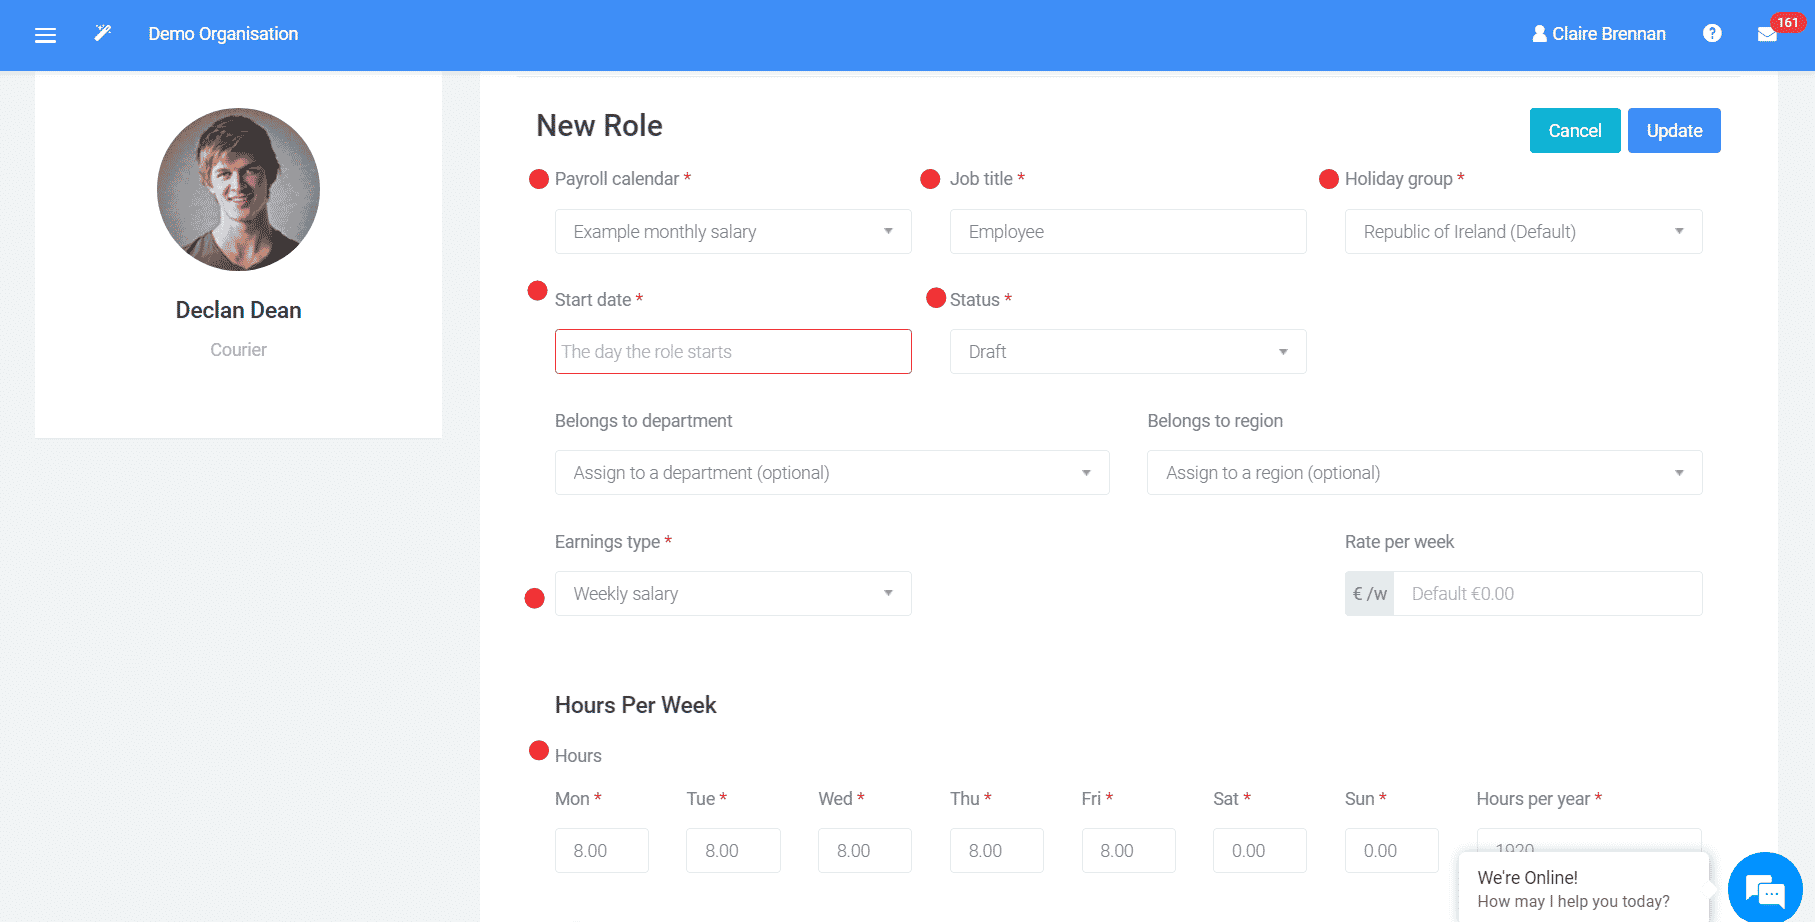Expand the Holiday group dropdown

(1523, 231)
